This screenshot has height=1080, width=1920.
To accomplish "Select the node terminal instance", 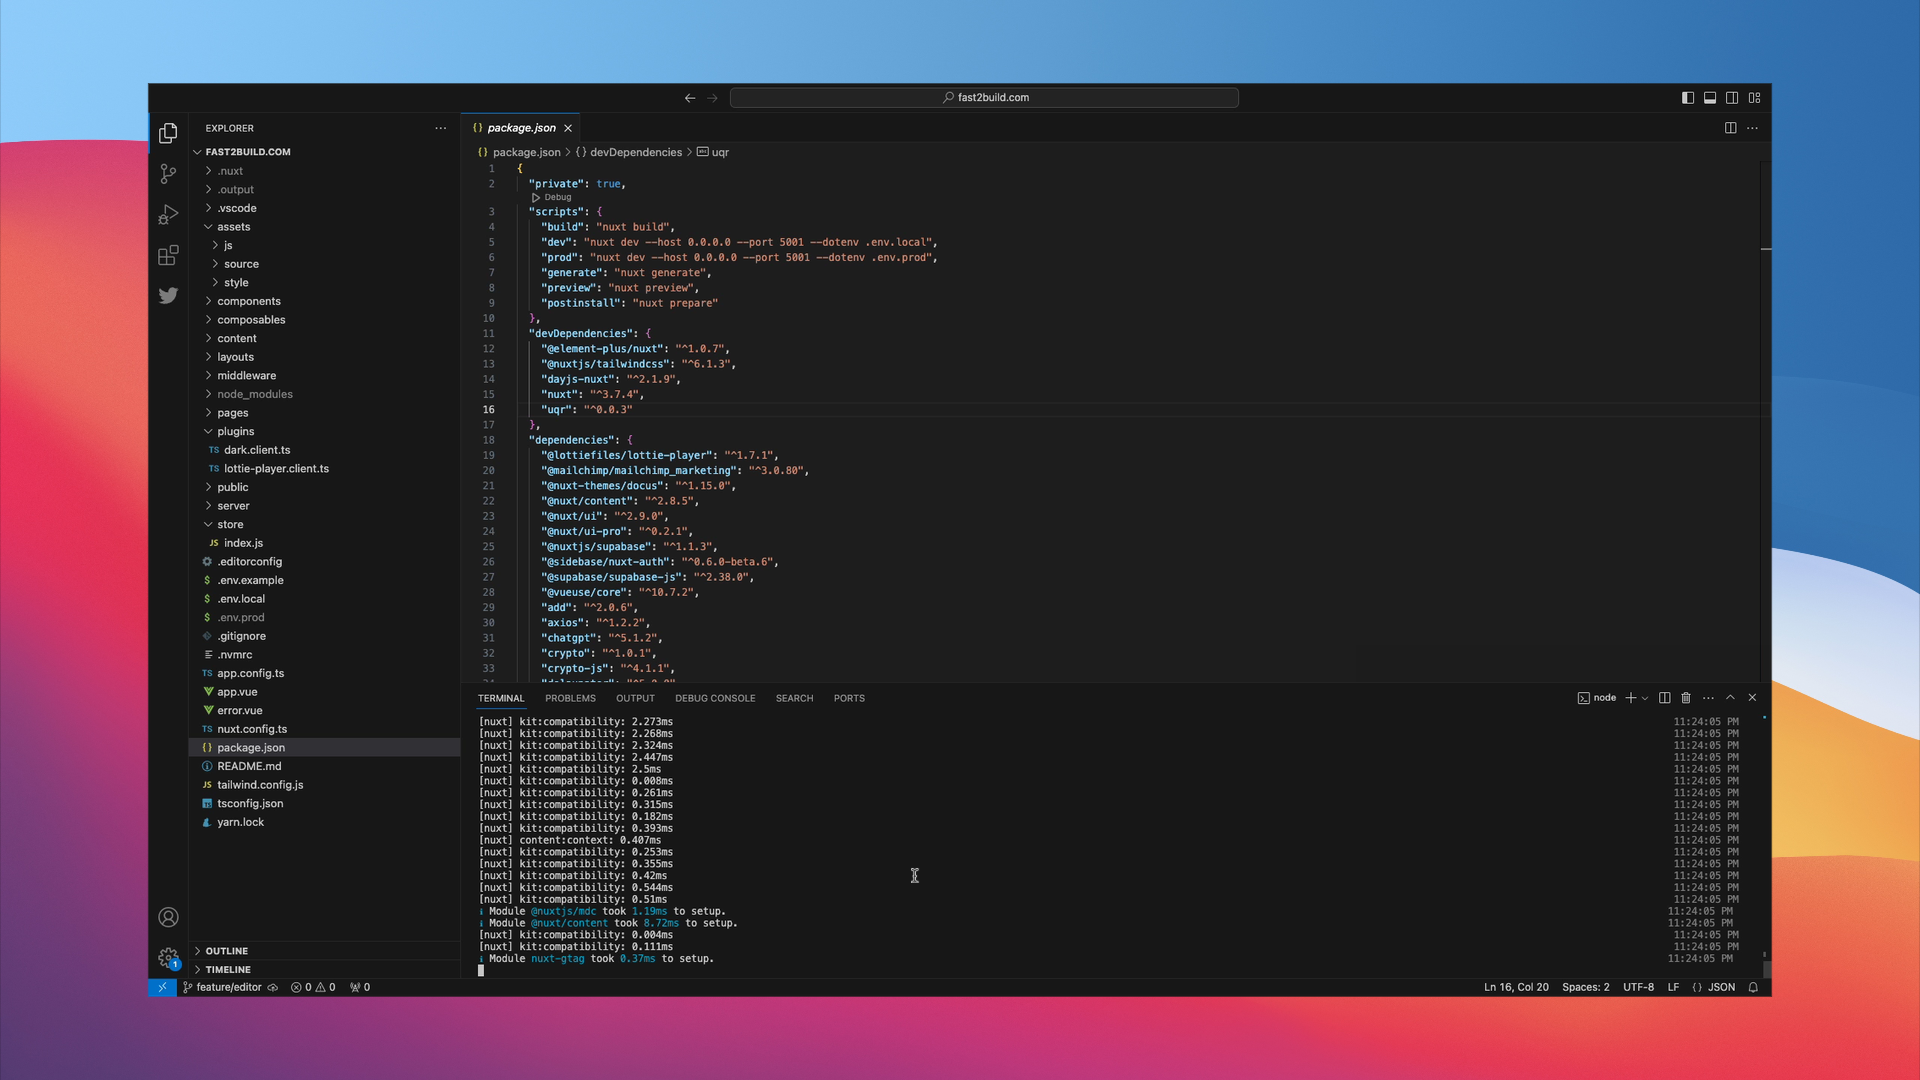I will tap(1597, 698).
